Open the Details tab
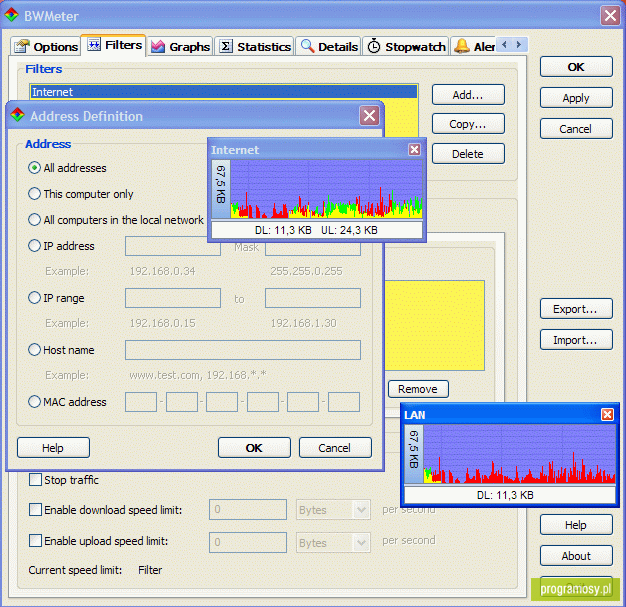 point(329,47)
